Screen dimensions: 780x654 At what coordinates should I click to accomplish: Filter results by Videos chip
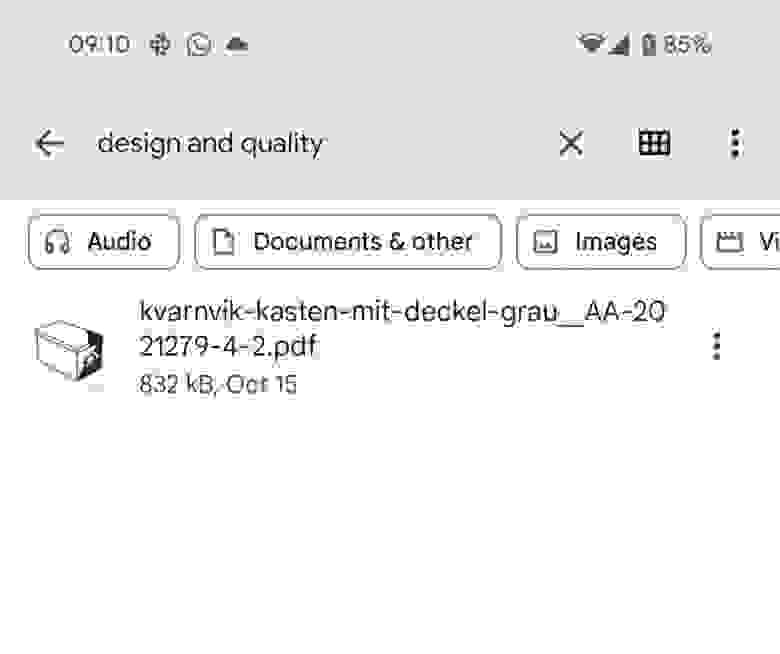(741, 242)
